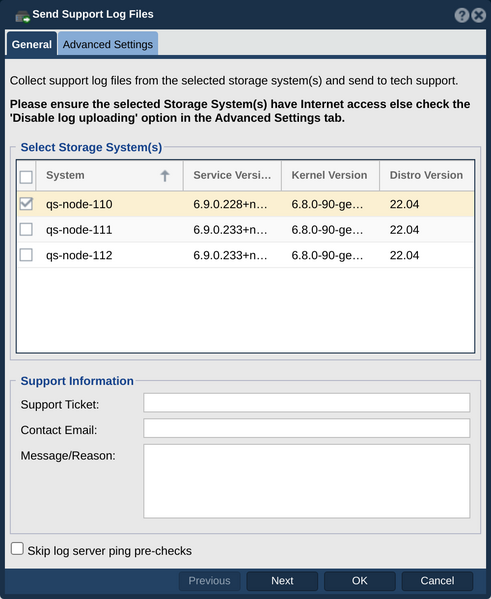
Task: Close the Send Support Log Files dialog
Action: [478, 15]
